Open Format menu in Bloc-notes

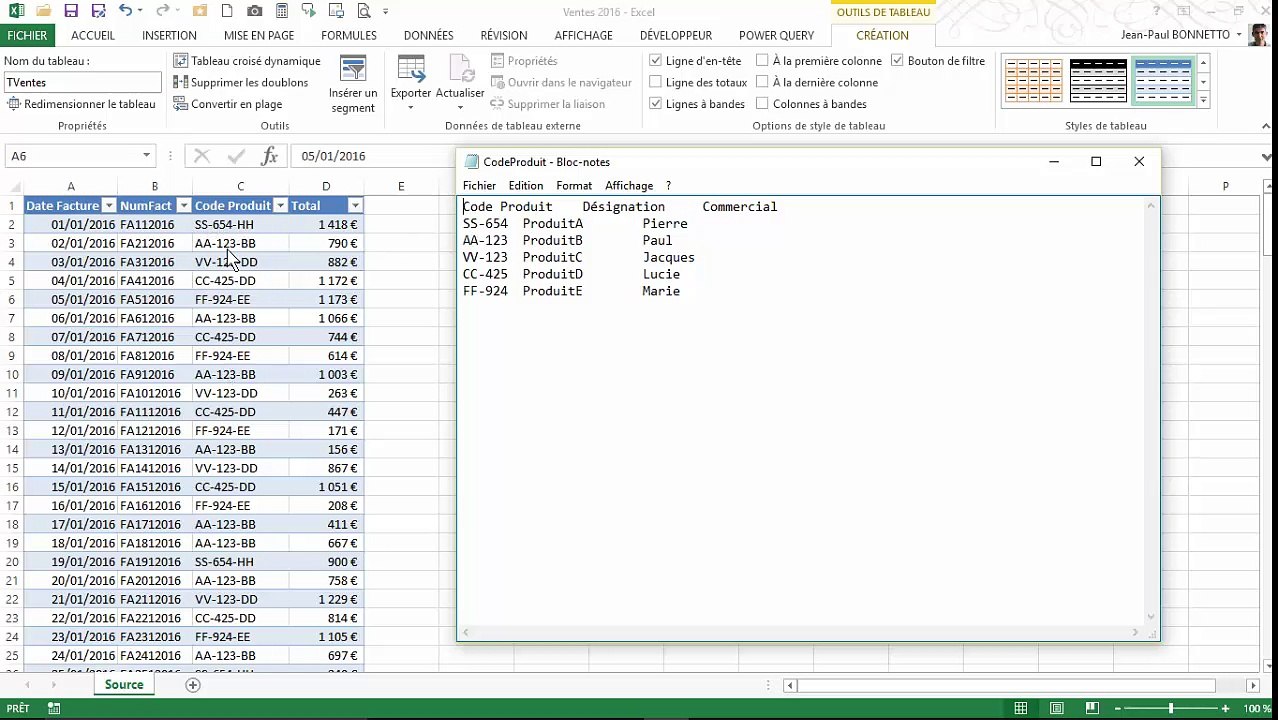(574, 186)
